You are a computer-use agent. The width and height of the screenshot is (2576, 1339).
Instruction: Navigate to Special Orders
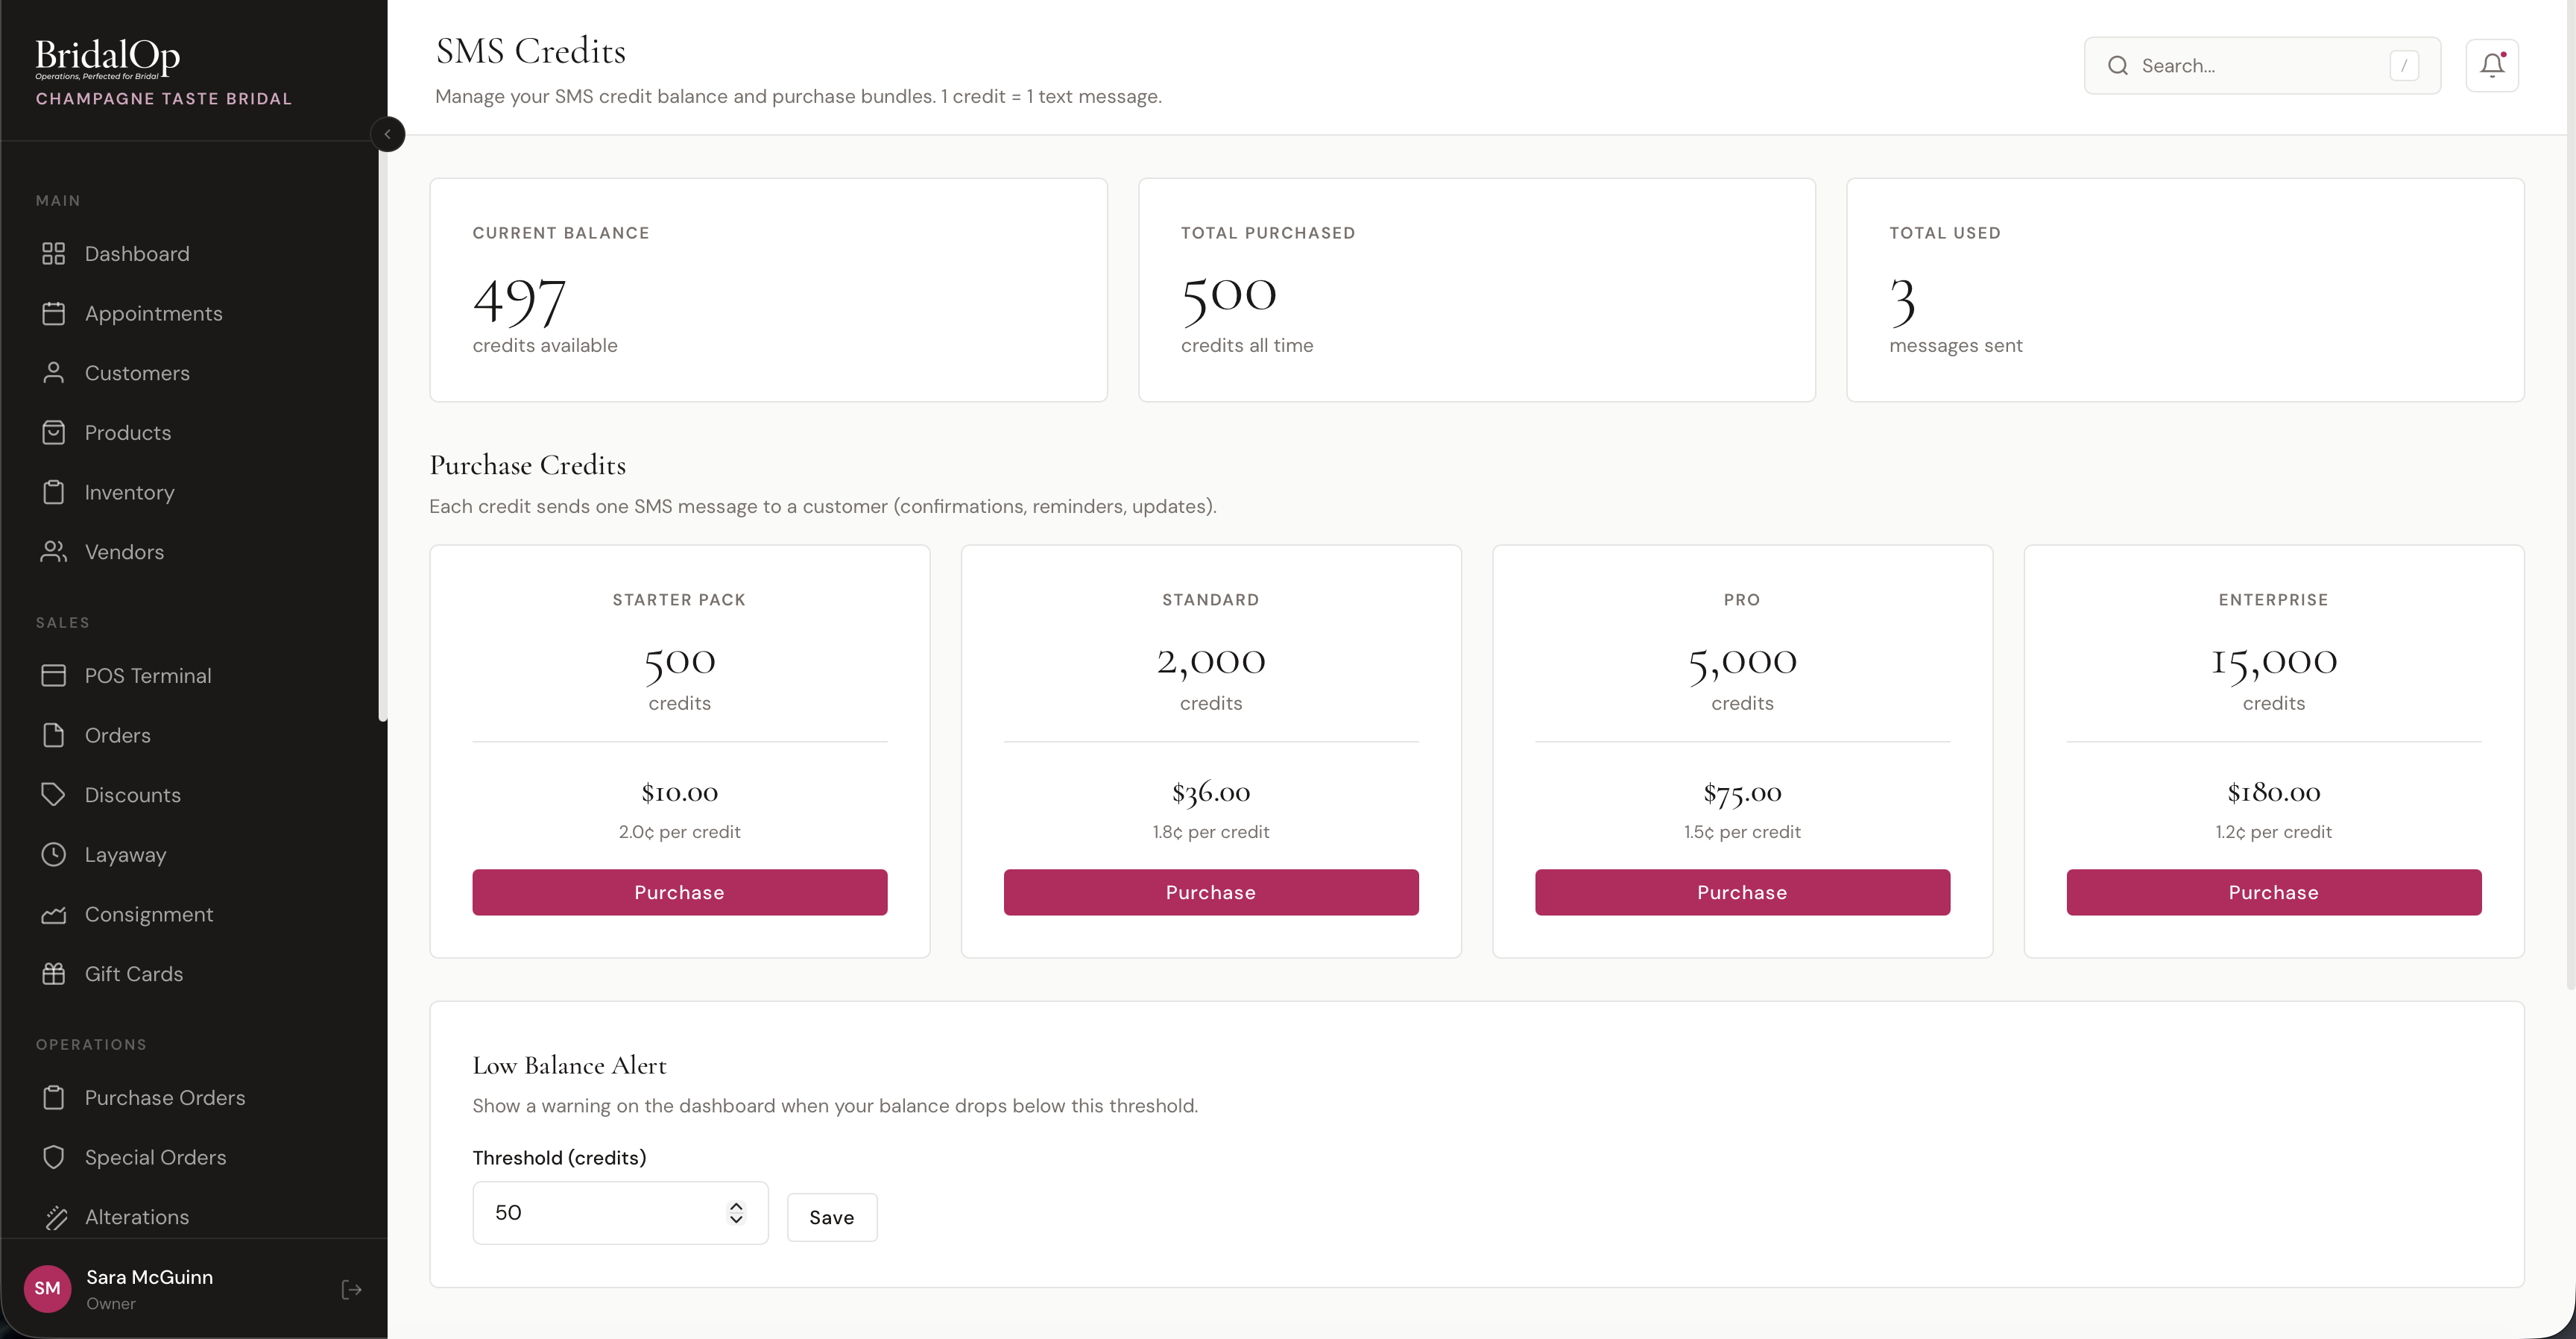[x=154, y=1157]
